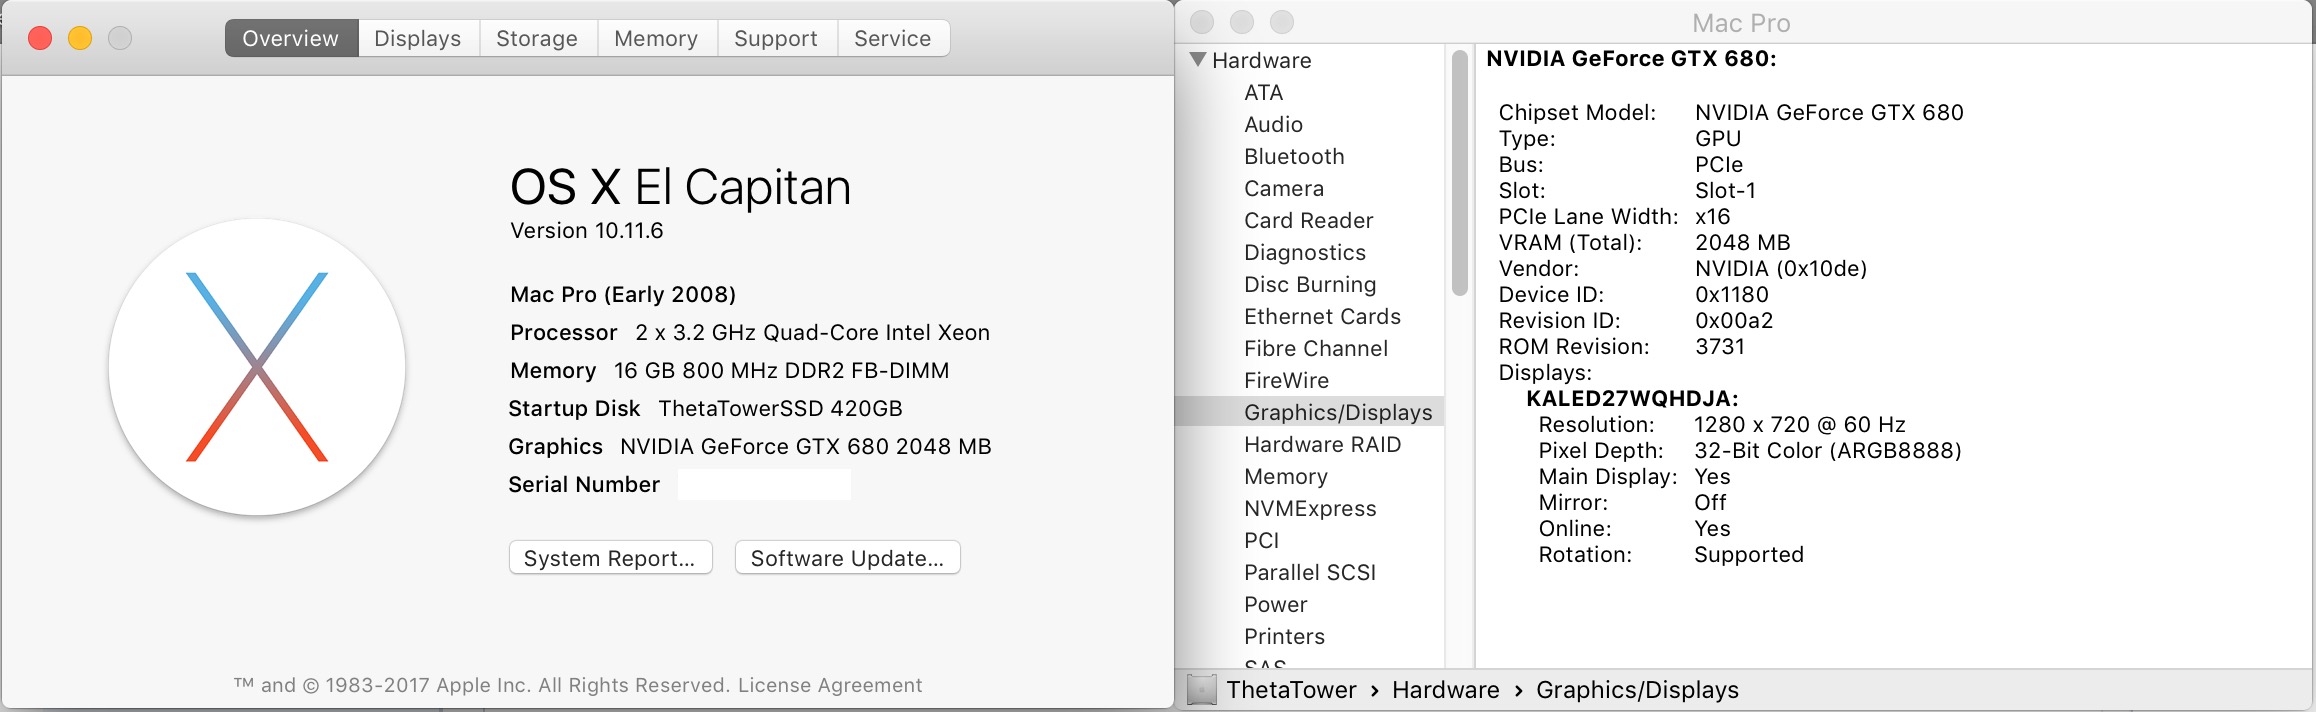2316x712 pixels.
Task: Click the ThetaTower computer icon in path bar
Action: (1201, 690)
